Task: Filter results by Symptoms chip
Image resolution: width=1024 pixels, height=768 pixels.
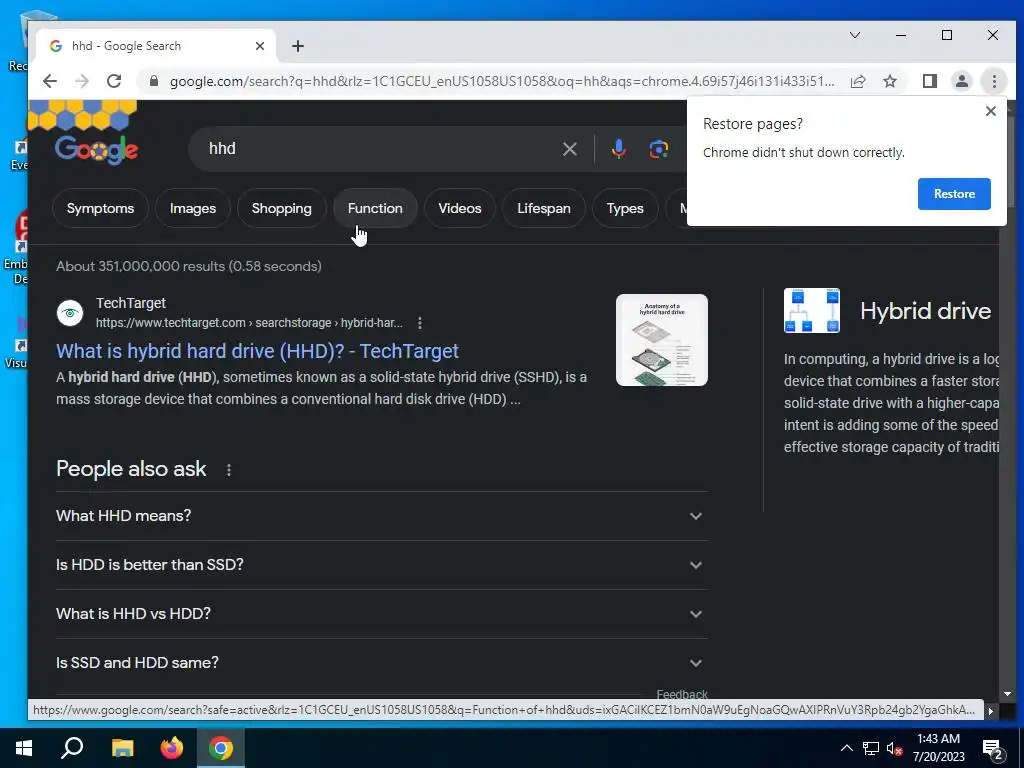Action: pyautogui.click(x=100, y=208)
